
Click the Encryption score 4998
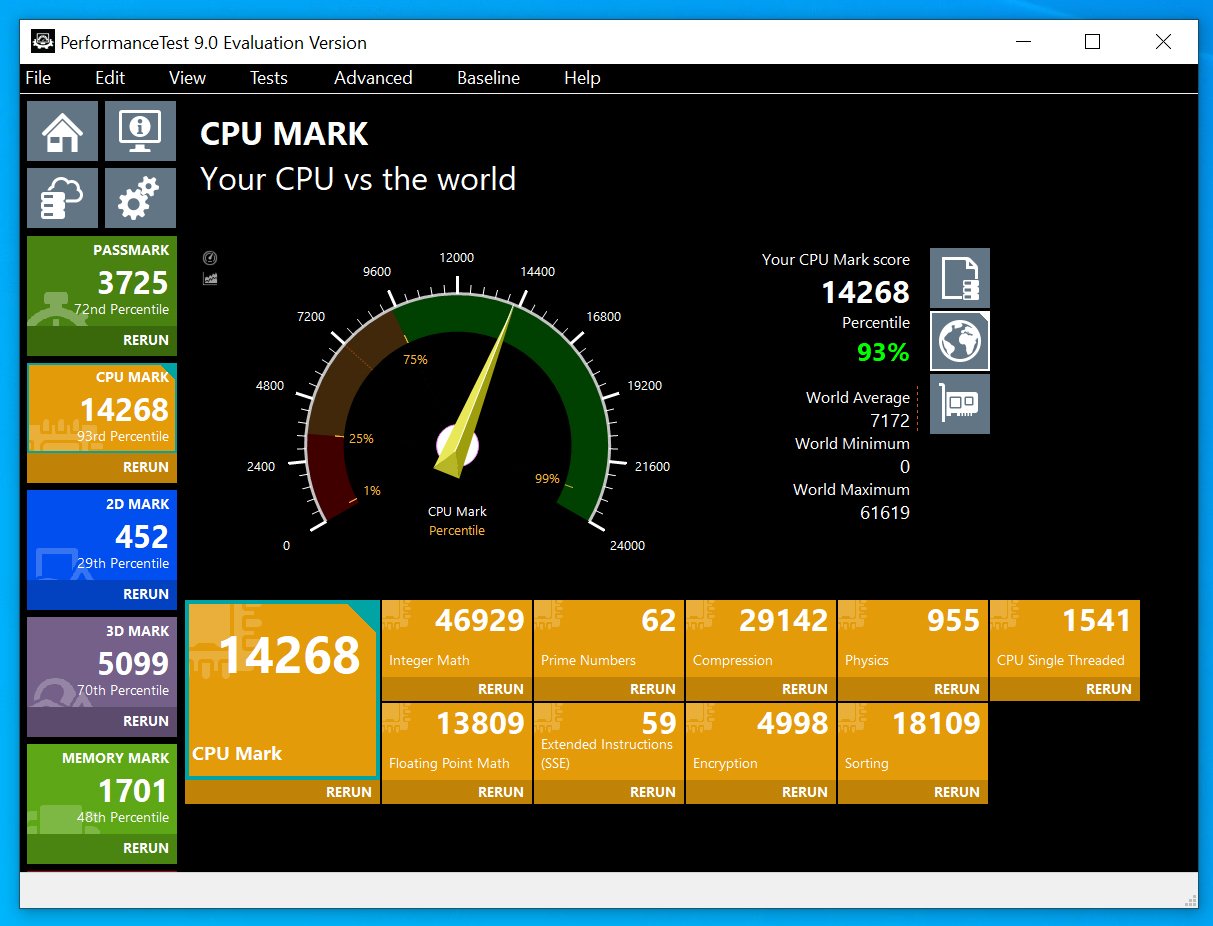pos(793,724)
